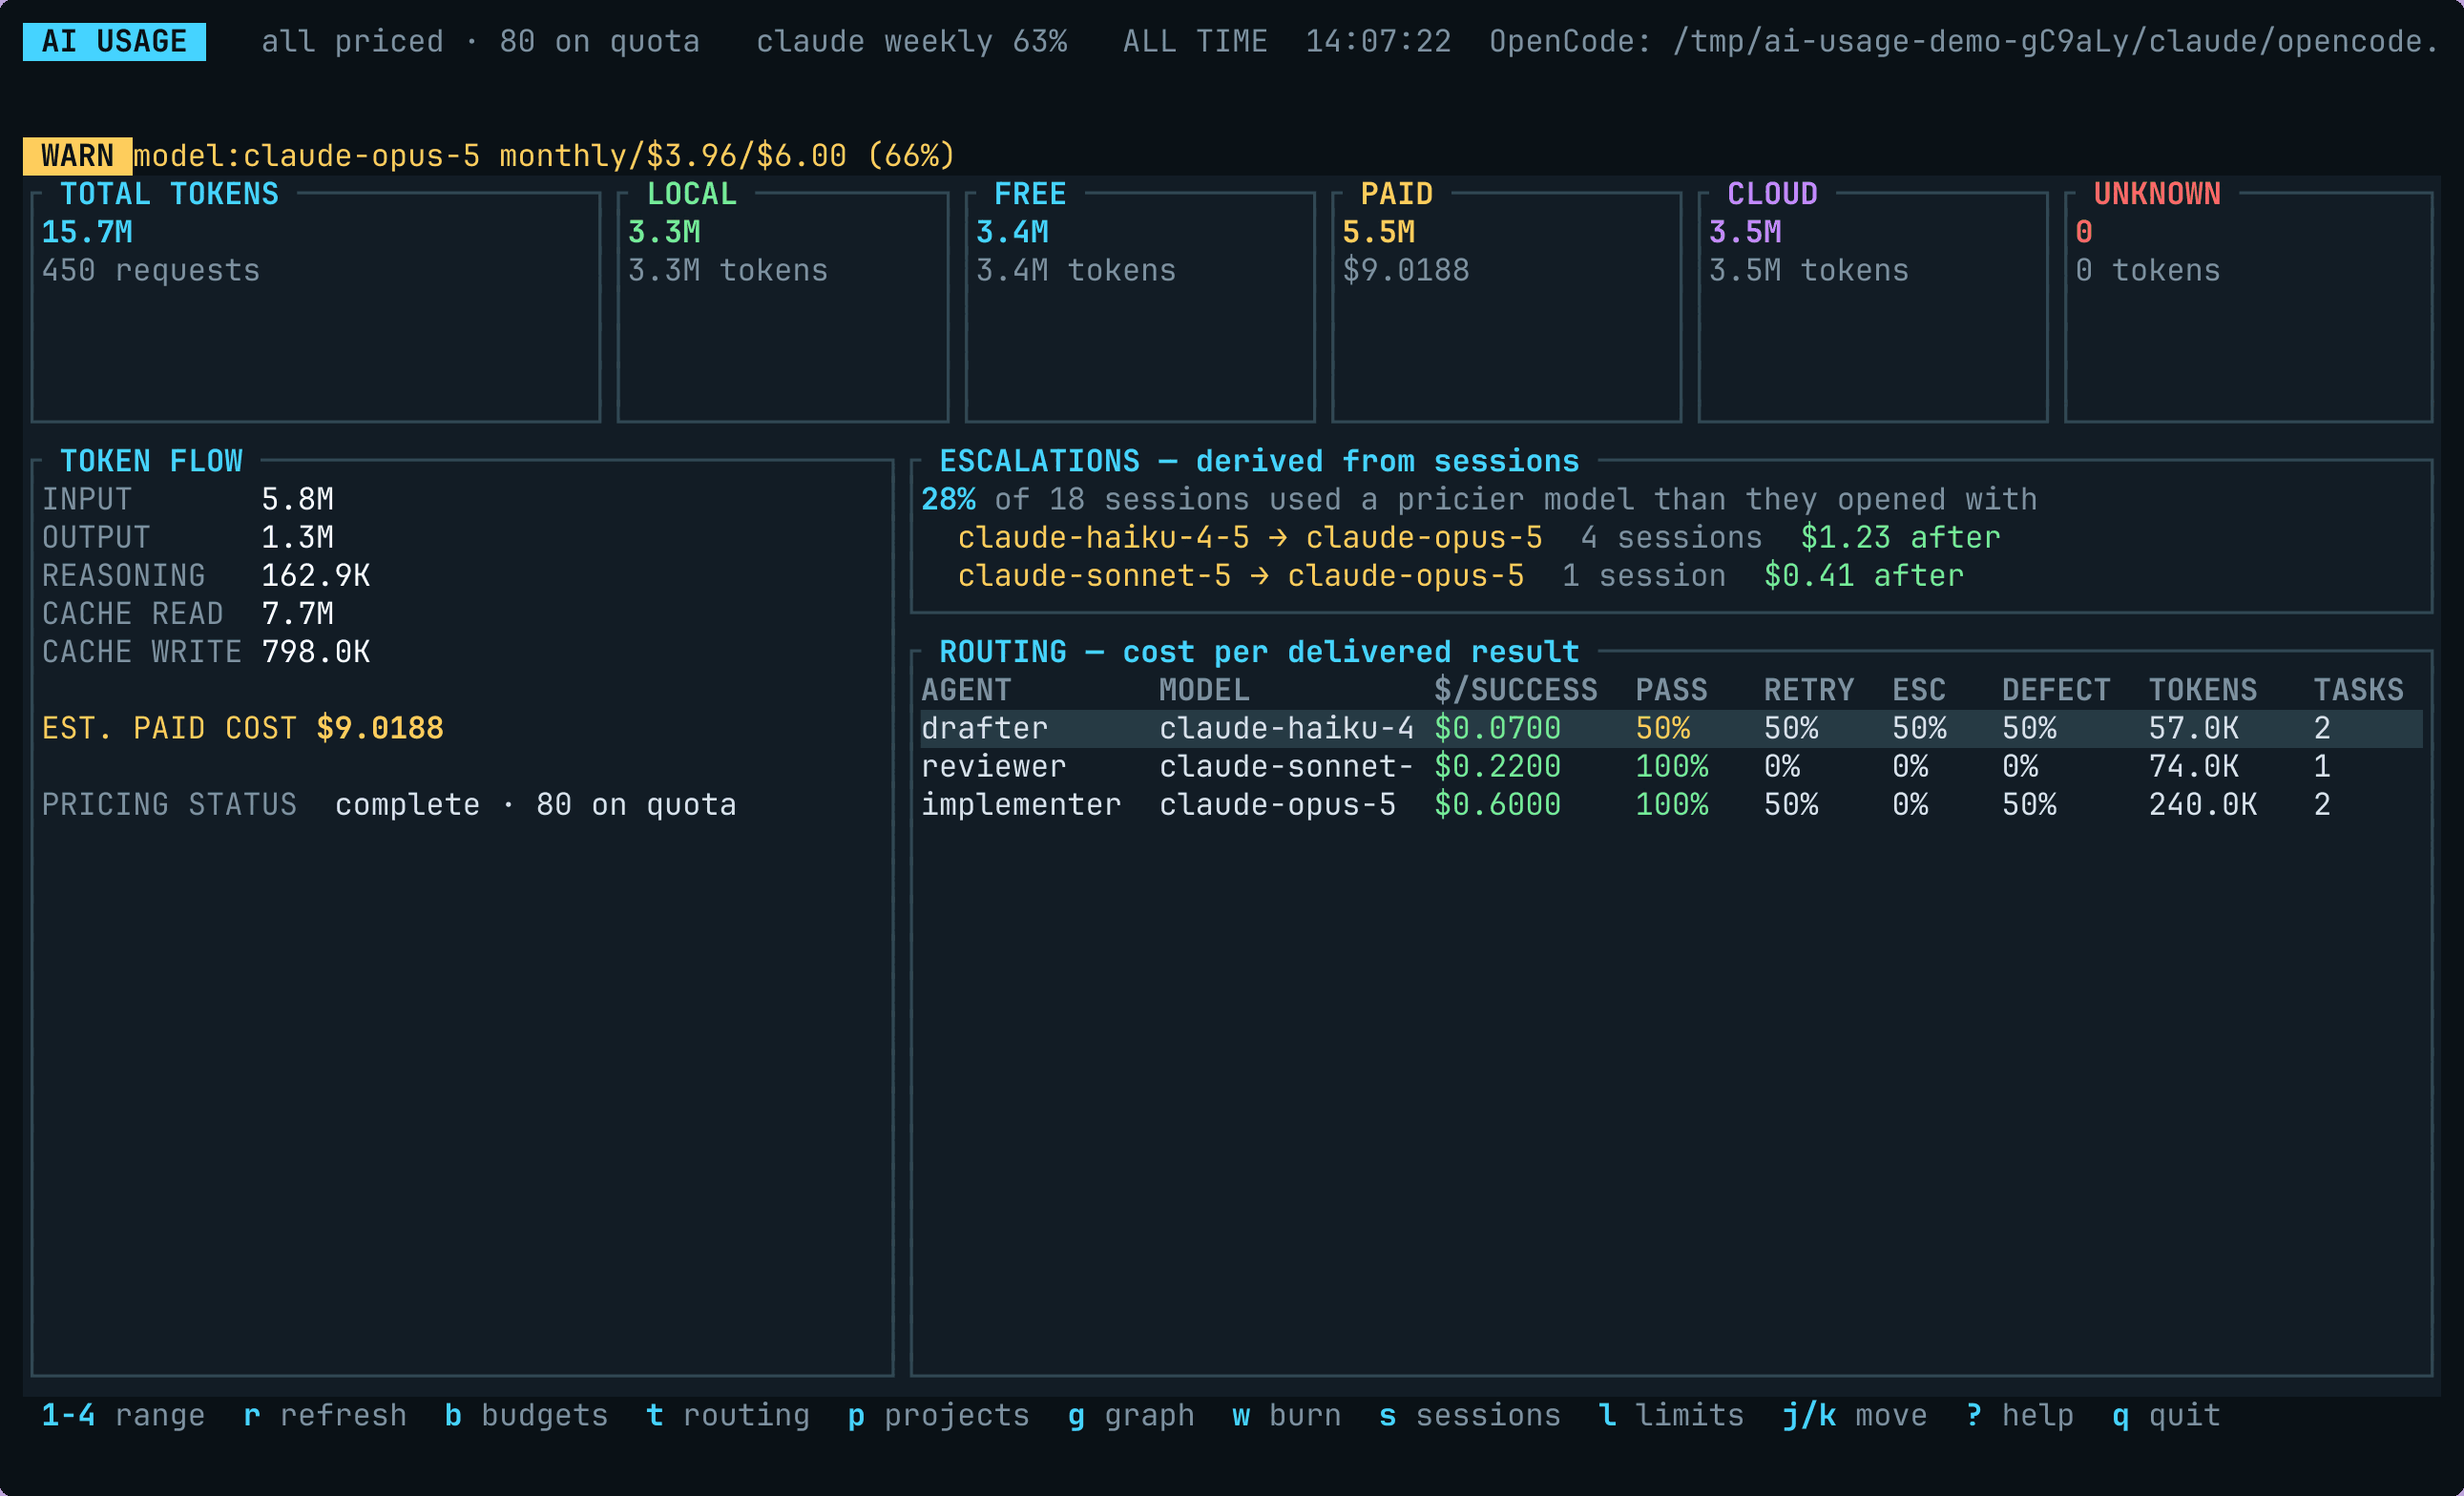This screenshot has height=1496, width=2464.
Task: Click the TOTAL TOKENS card title
Action: [169, 194]
